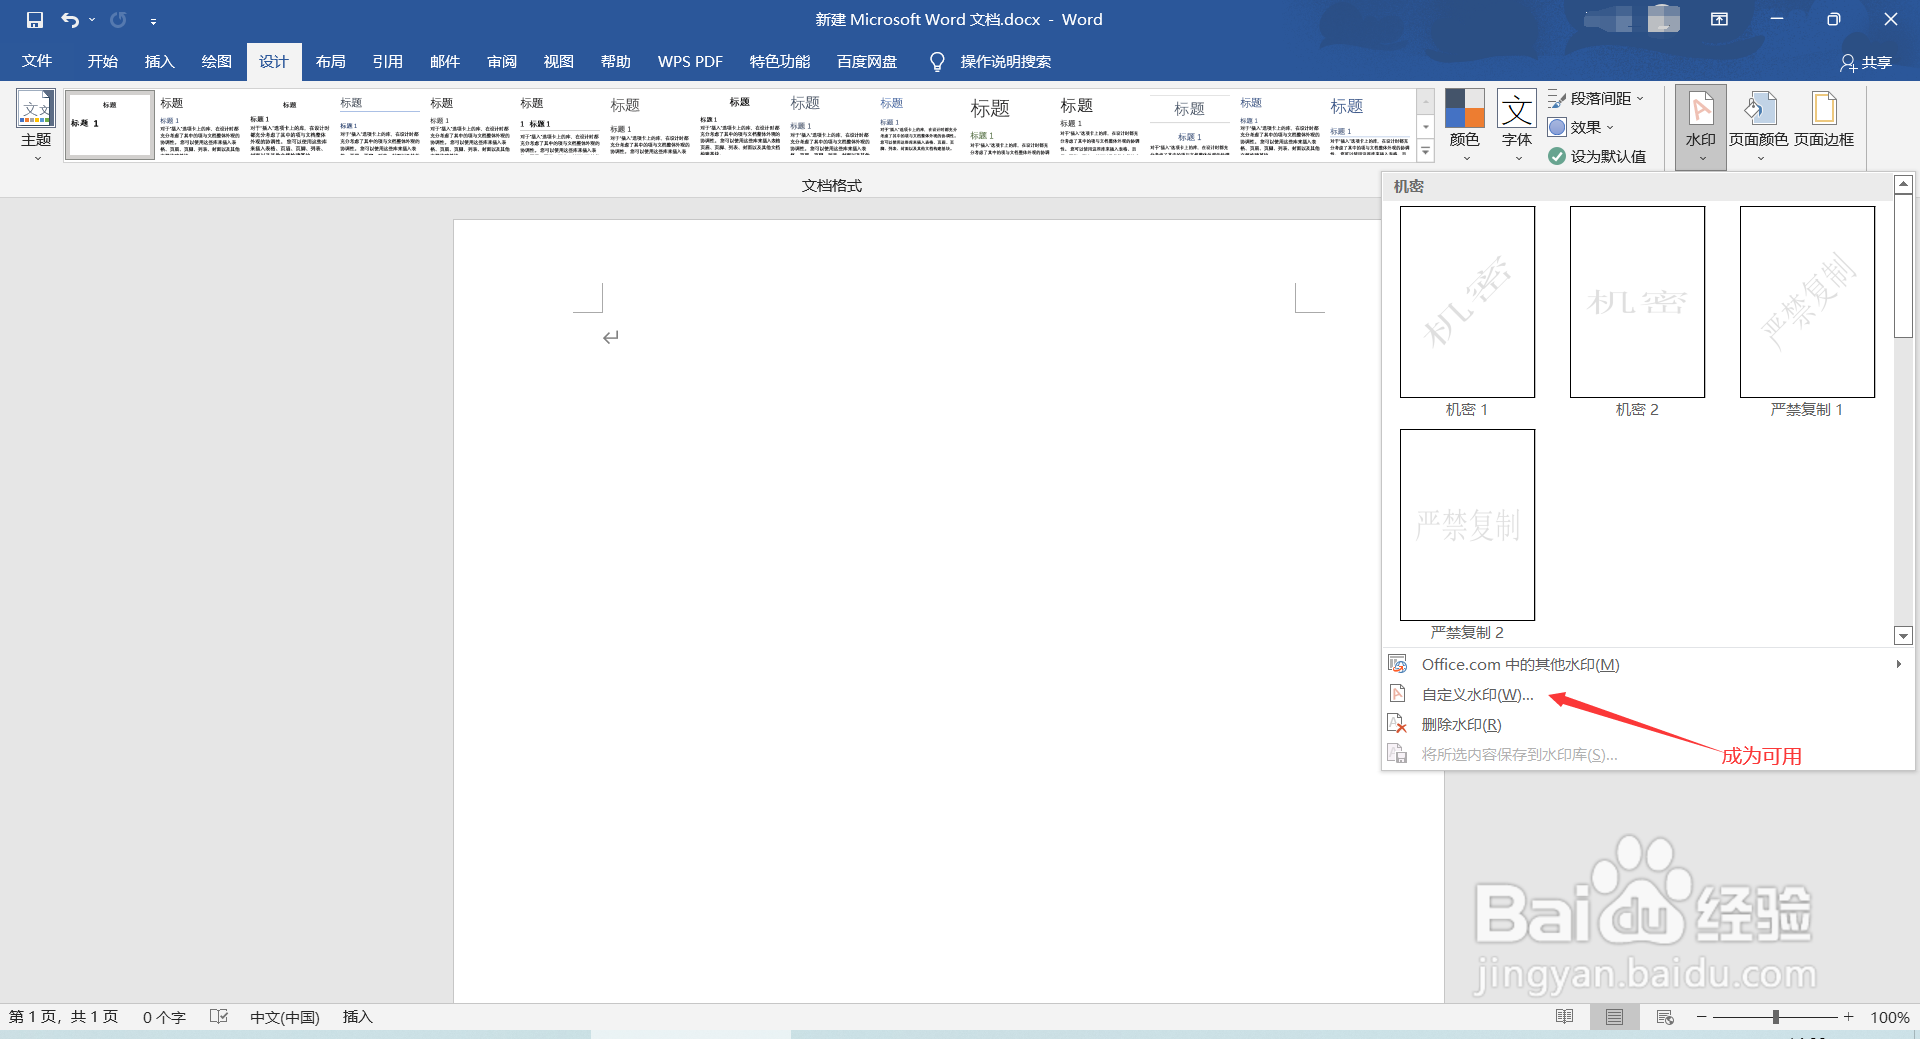The height and width of the screenshot is (1039, 1920).
Task: Select the first document format style thumbnail
Action: point(110,125)
